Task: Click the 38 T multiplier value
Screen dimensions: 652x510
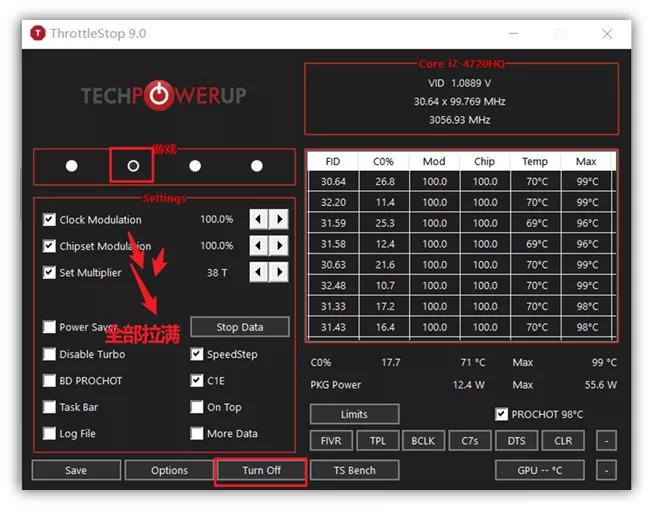Action: (217, 273)
